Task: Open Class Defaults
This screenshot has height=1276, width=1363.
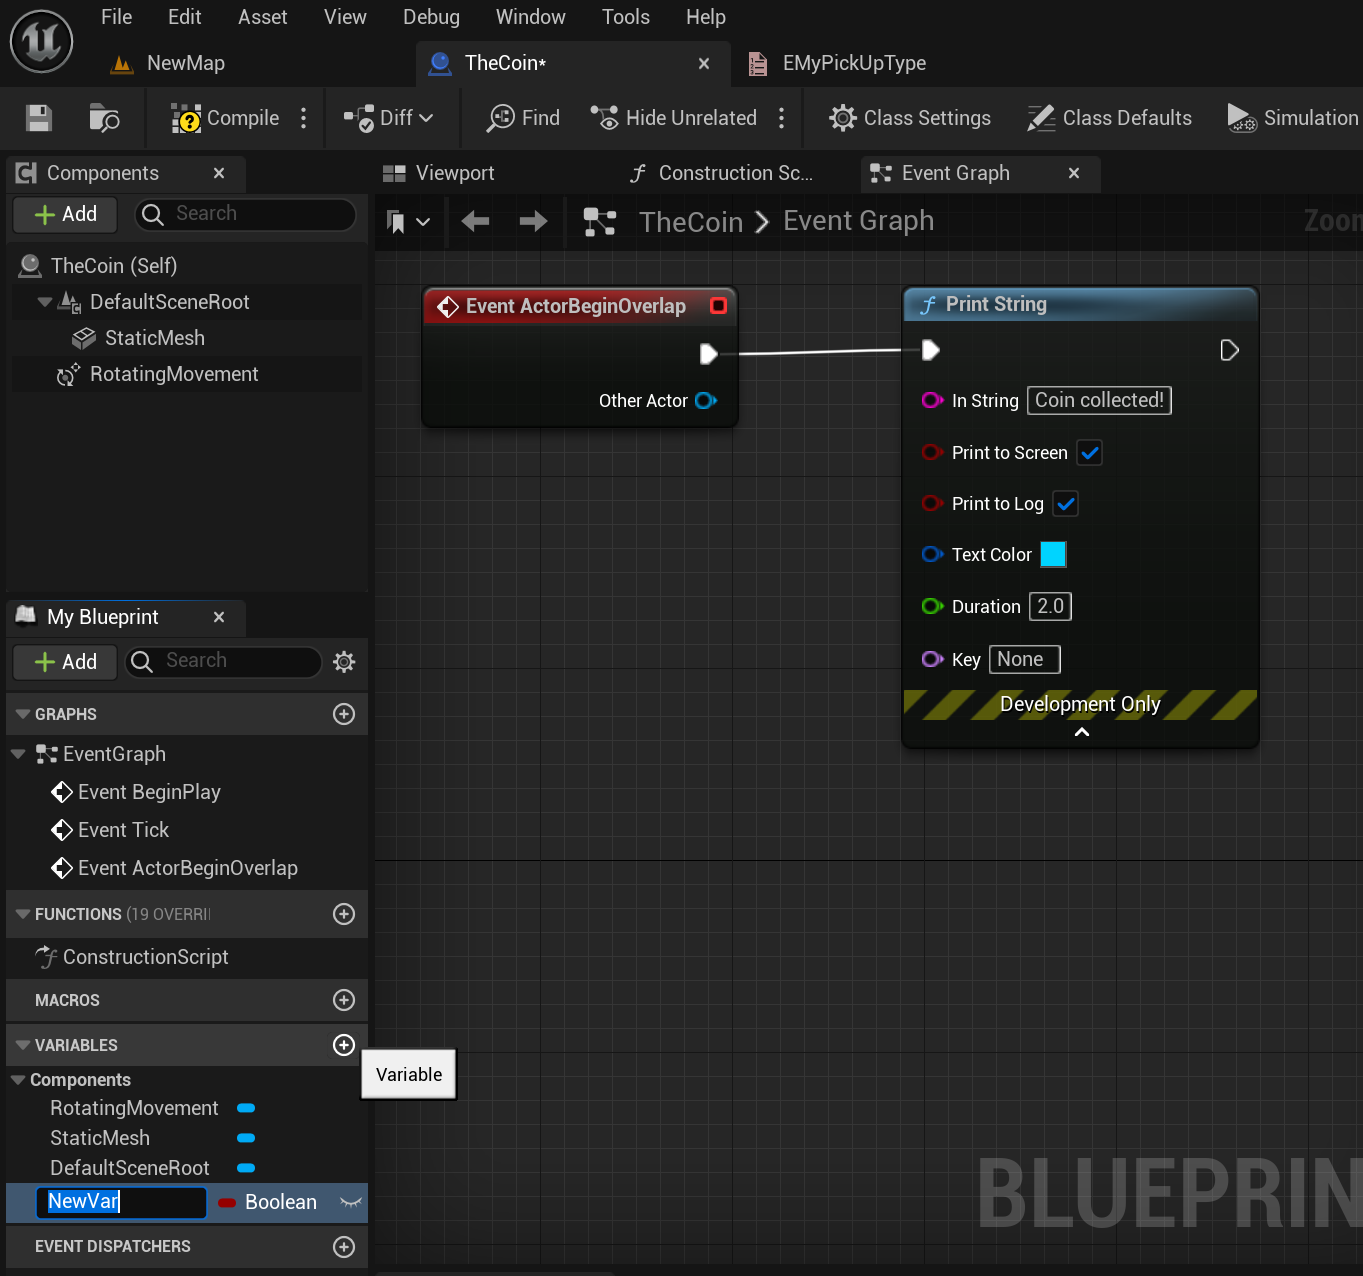Action: (1109, 118)
